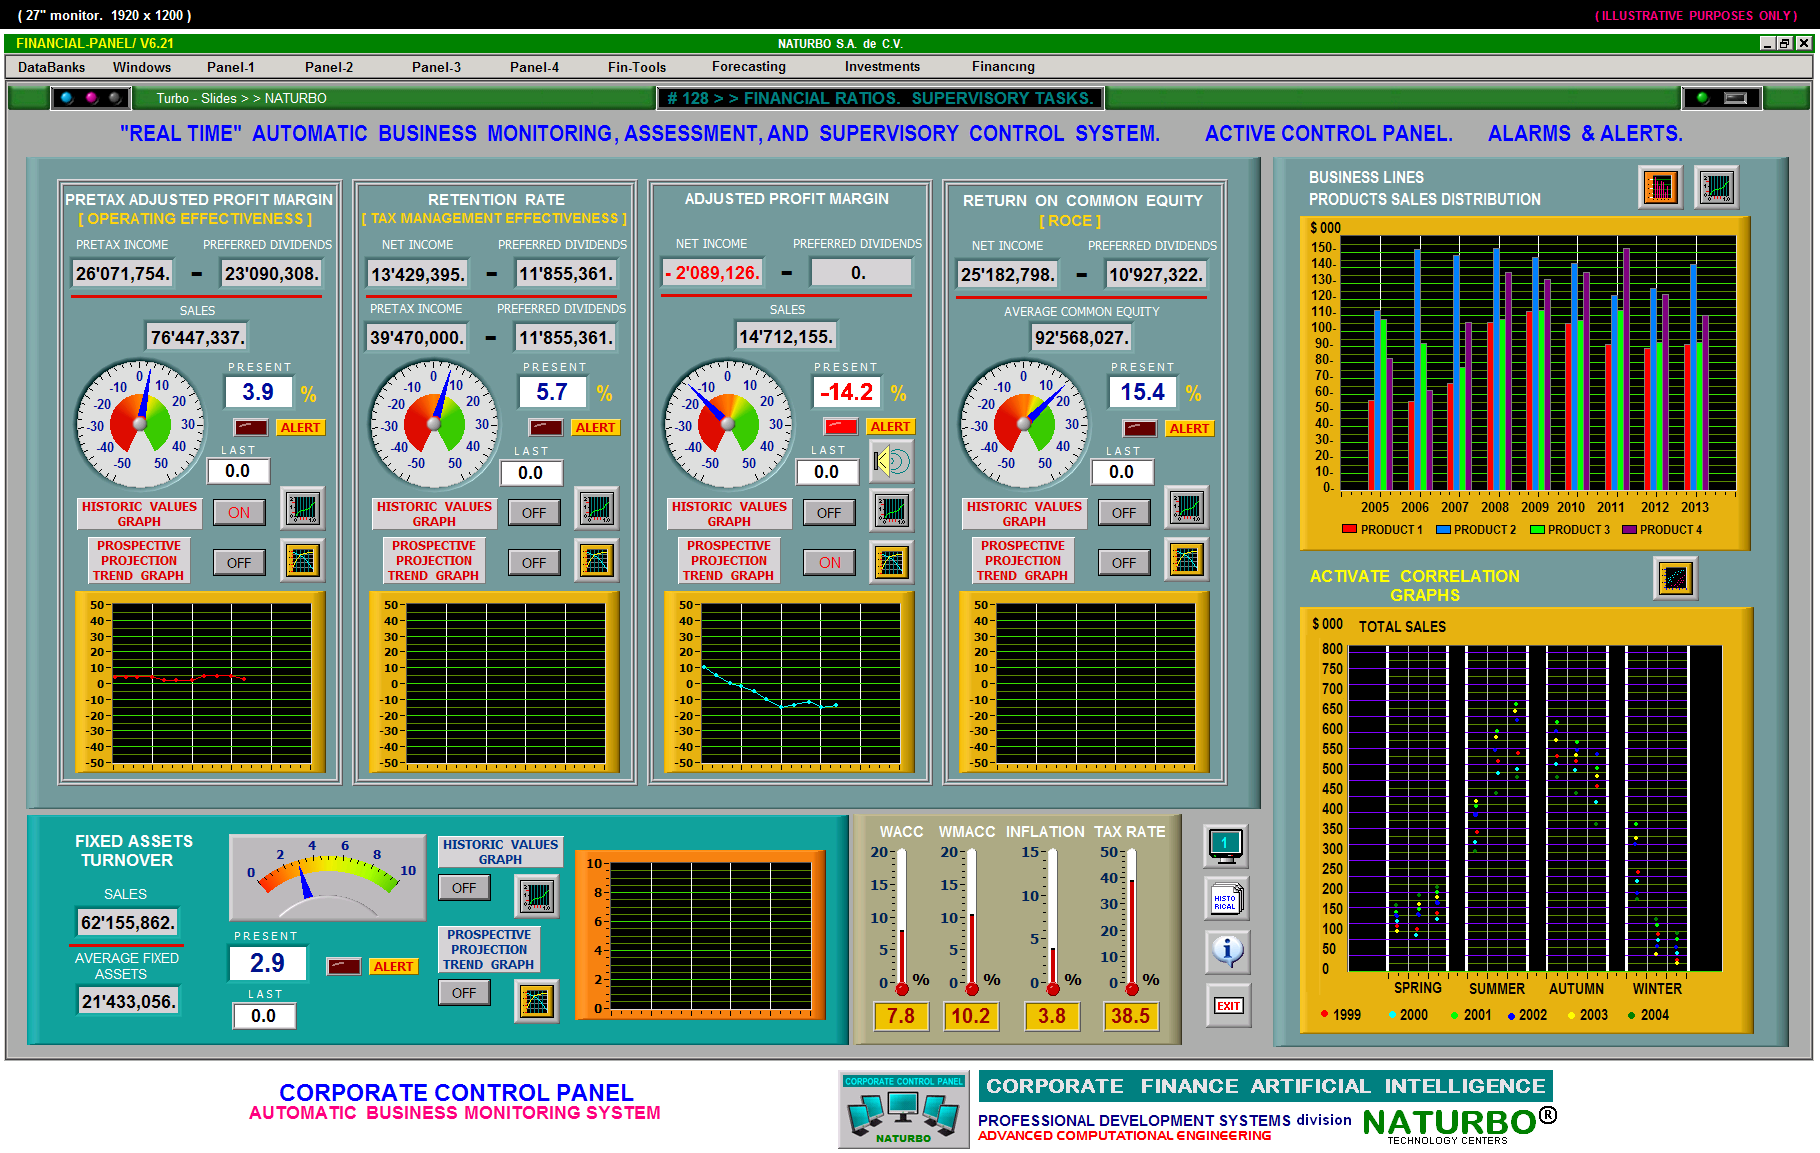Click Pretax Income field 26'071,754.
Image resolution: width=1820 pixels, height=1153 pixels.
(123, 274)
